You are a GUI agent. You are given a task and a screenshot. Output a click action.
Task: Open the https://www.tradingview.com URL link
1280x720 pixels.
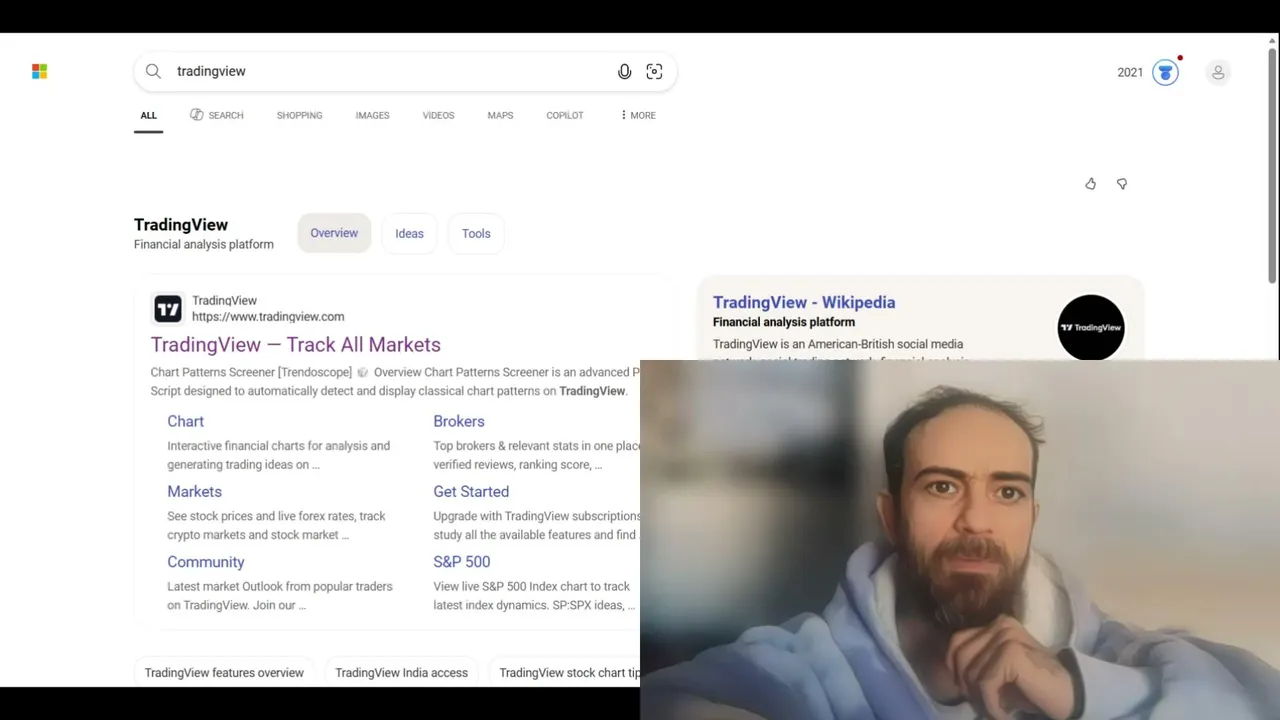click(x=268, y=317)
